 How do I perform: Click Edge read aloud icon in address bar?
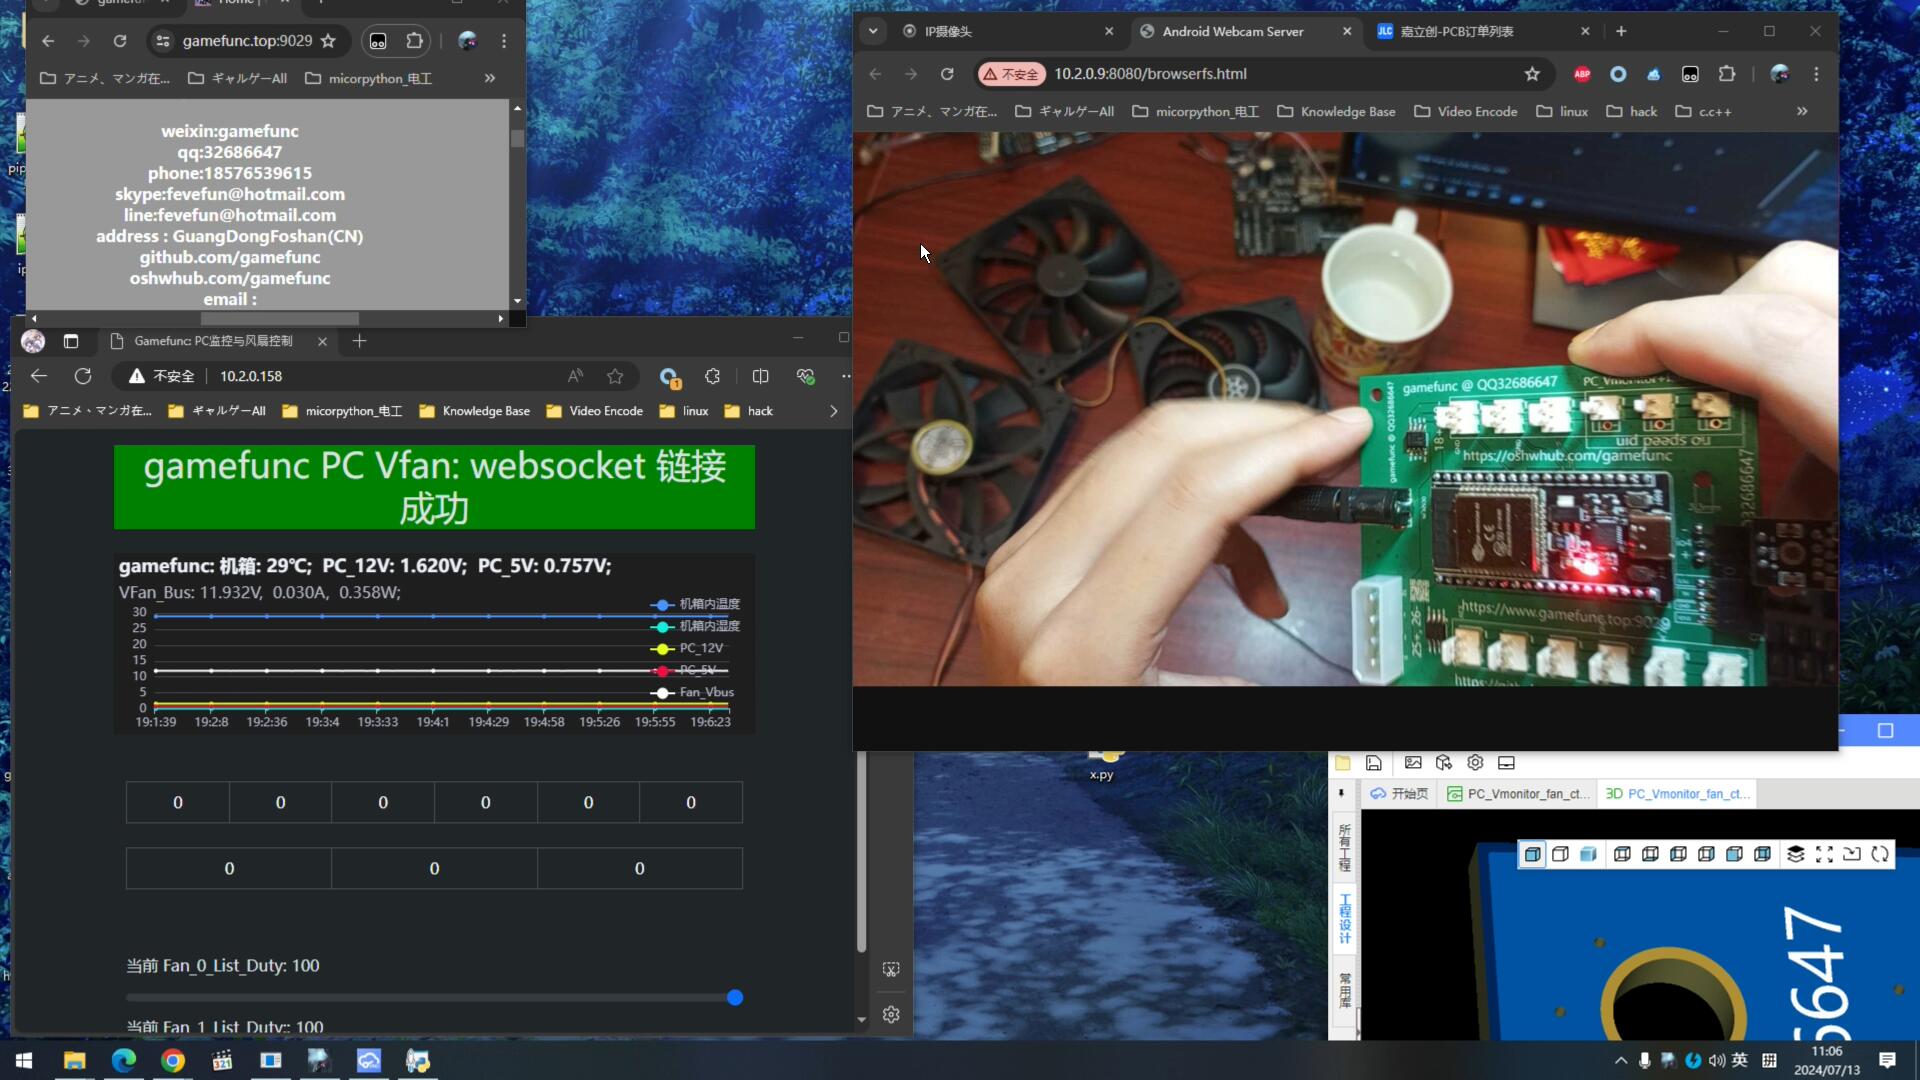point(575,376)
